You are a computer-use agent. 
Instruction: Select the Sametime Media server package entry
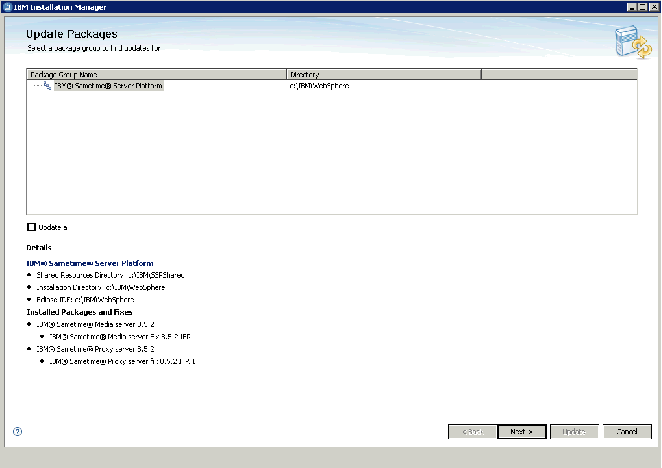coord(95,324)
